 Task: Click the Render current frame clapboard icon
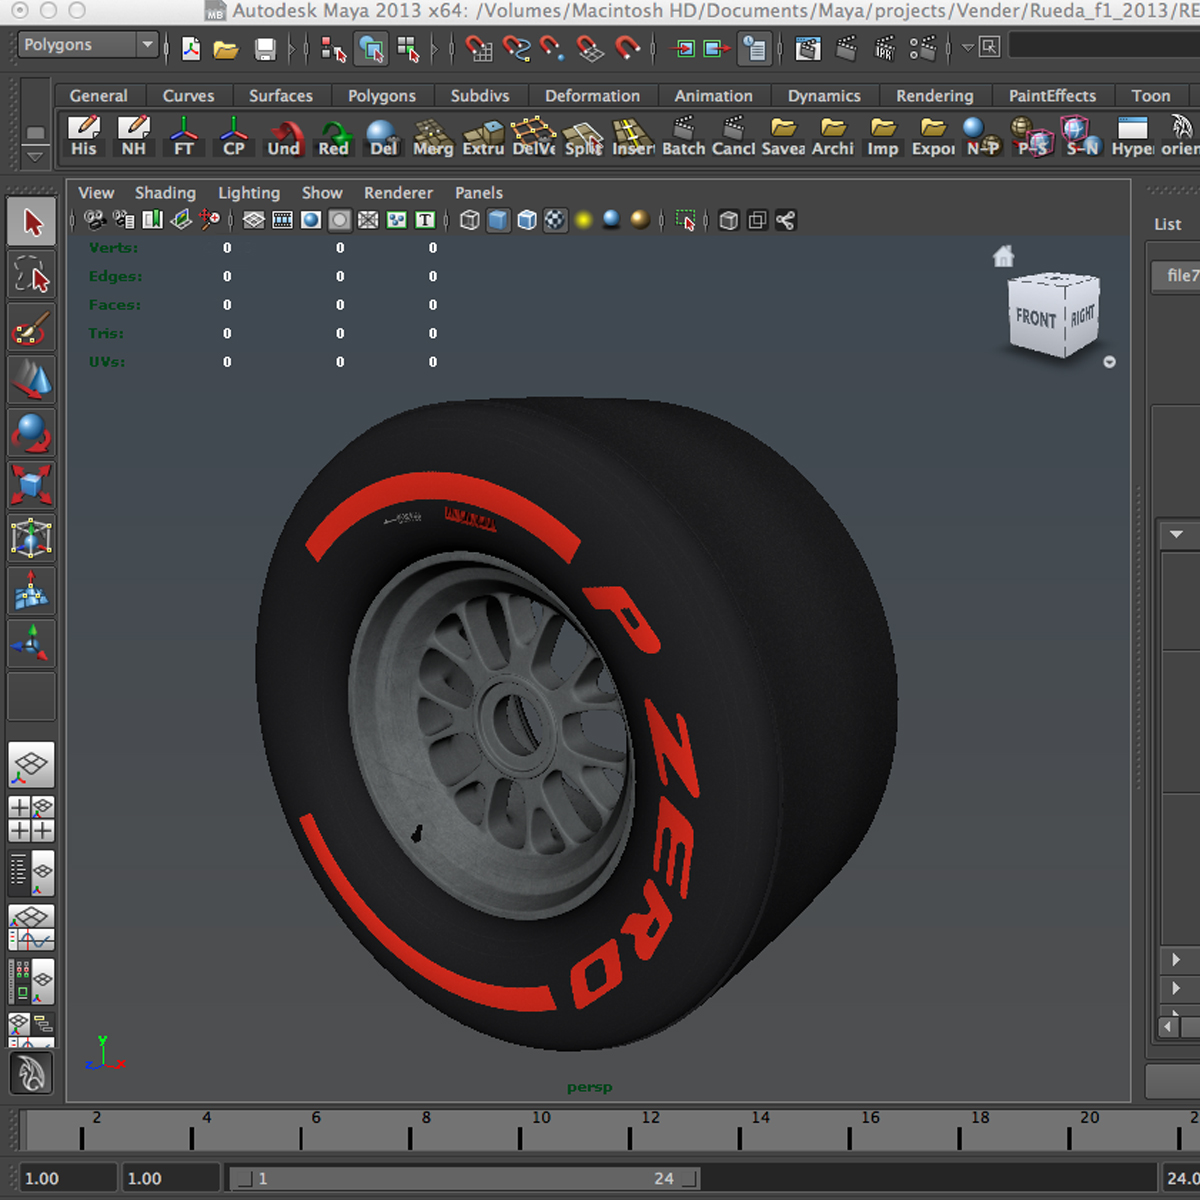(846, 48)
